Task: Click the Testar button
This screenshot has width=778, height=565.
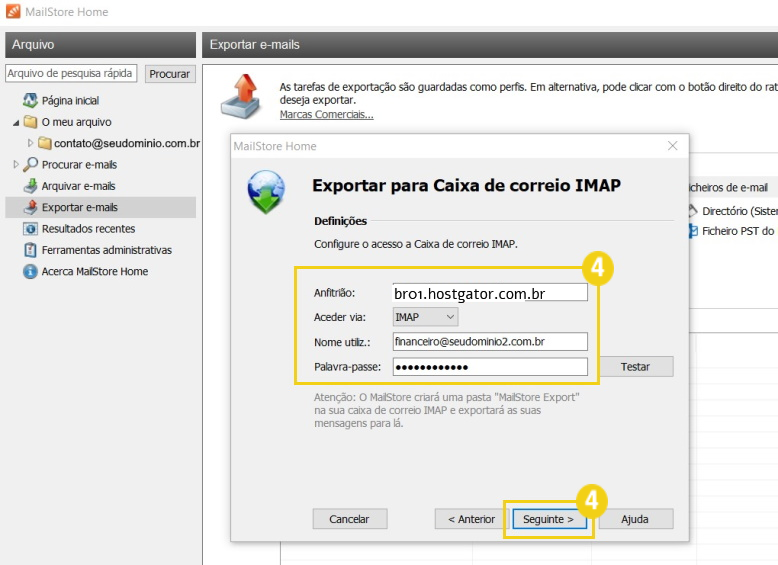Action: click(635, 367)
